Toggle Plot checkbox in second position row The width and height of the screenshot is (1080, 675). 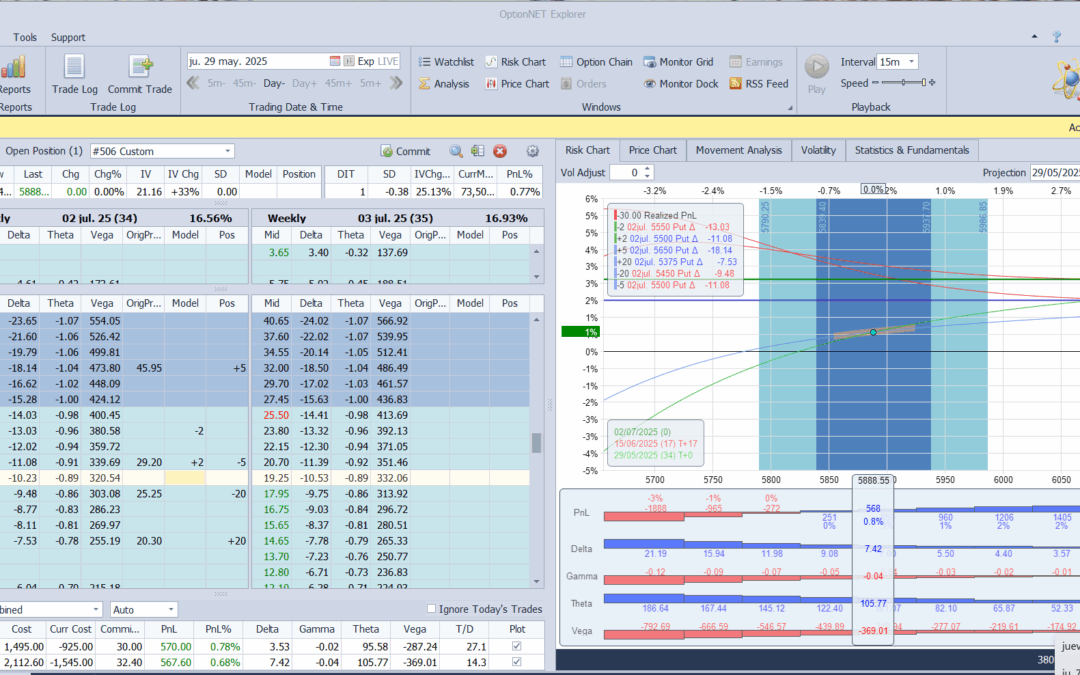(515, 662)
